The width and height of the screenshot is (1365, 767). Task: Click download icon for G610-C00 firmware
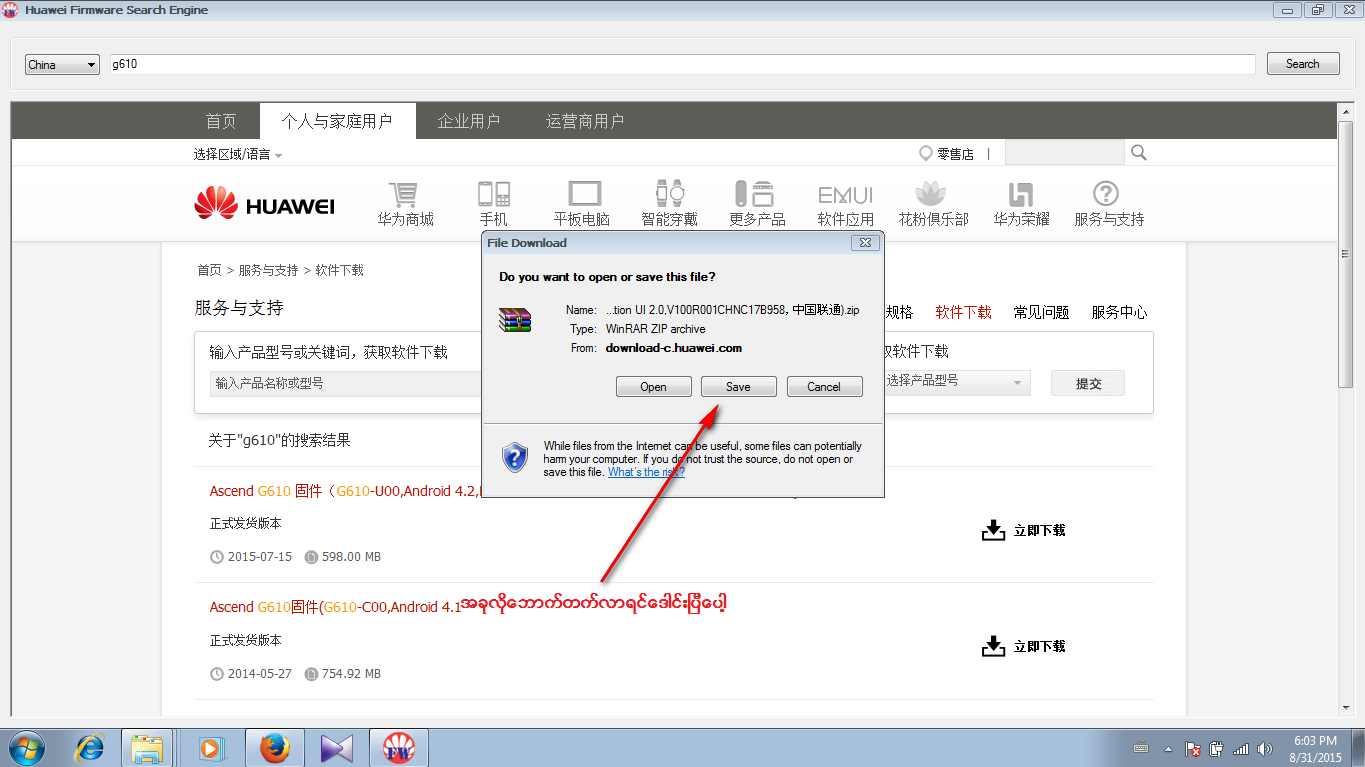993,646
